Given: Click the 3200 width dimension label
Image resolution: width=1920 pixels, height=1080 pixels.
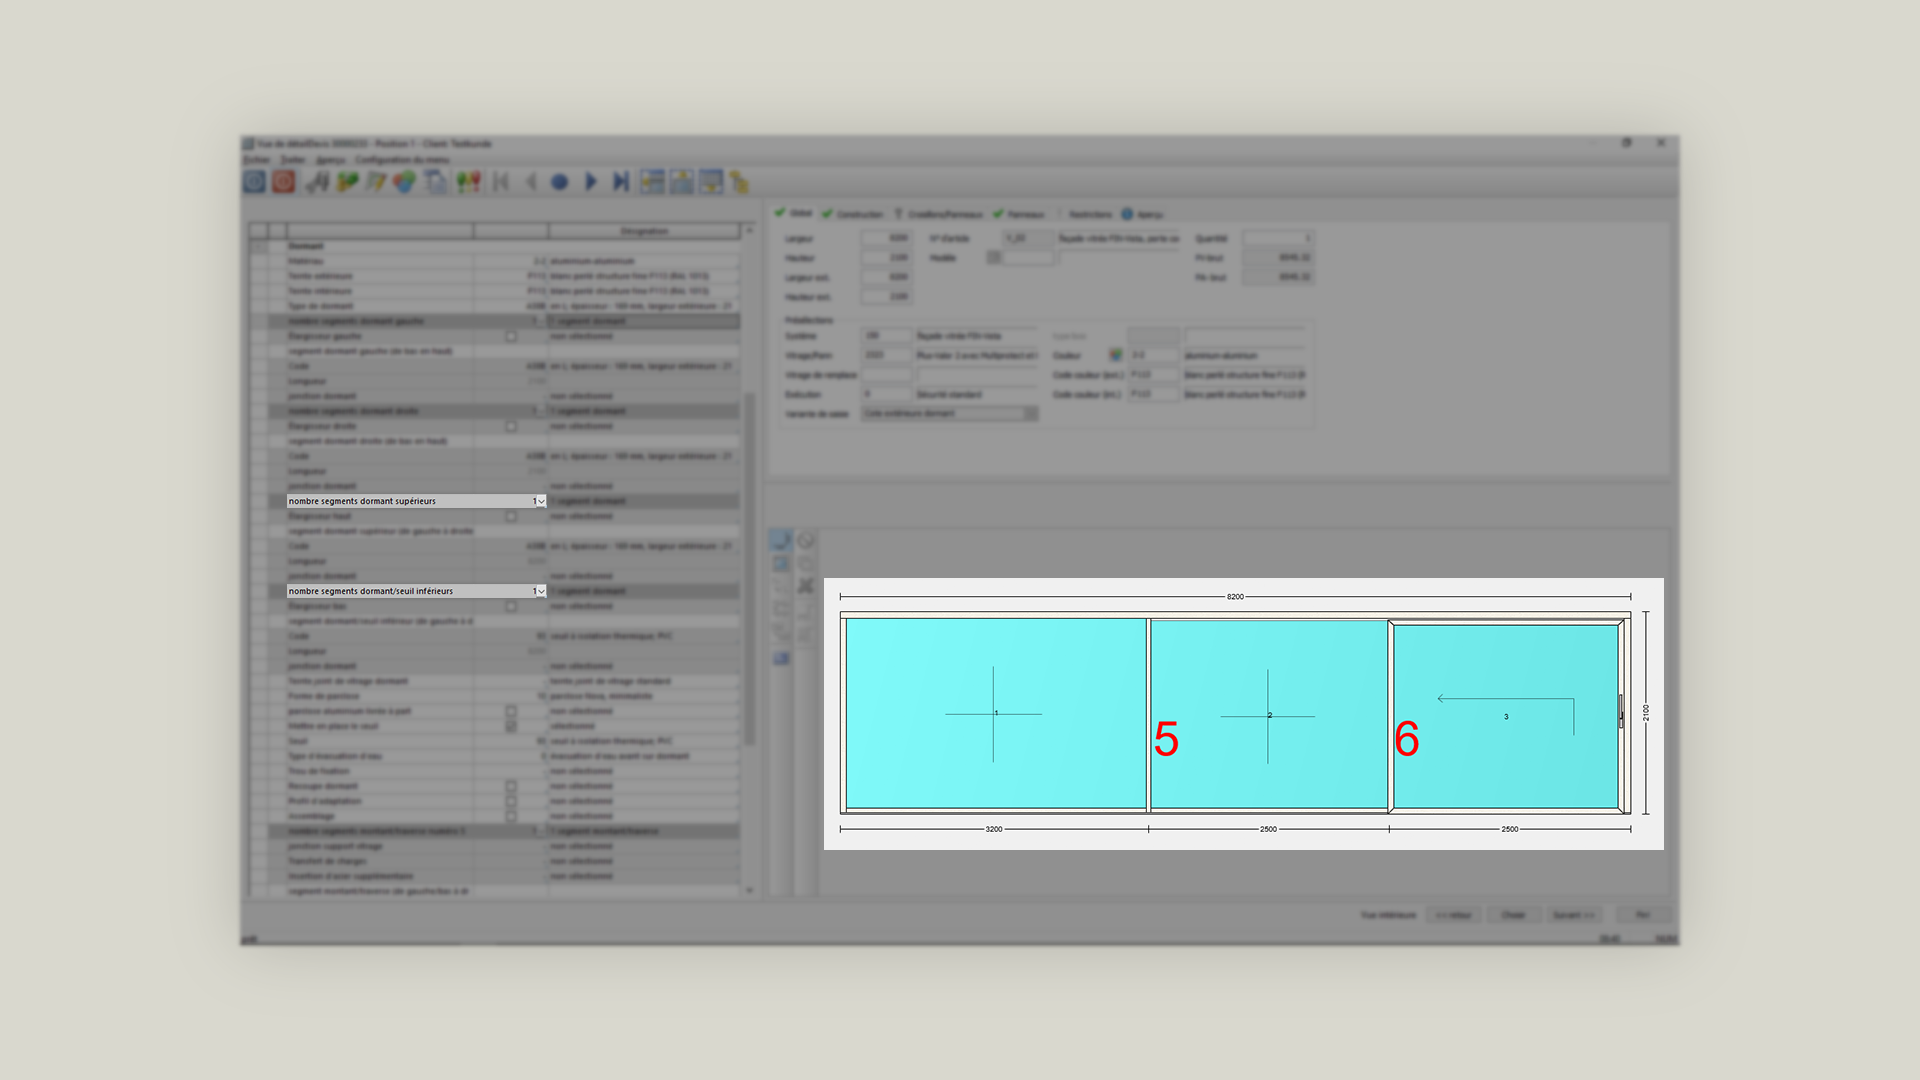Looking at the screenshot, I should point(994,829).
